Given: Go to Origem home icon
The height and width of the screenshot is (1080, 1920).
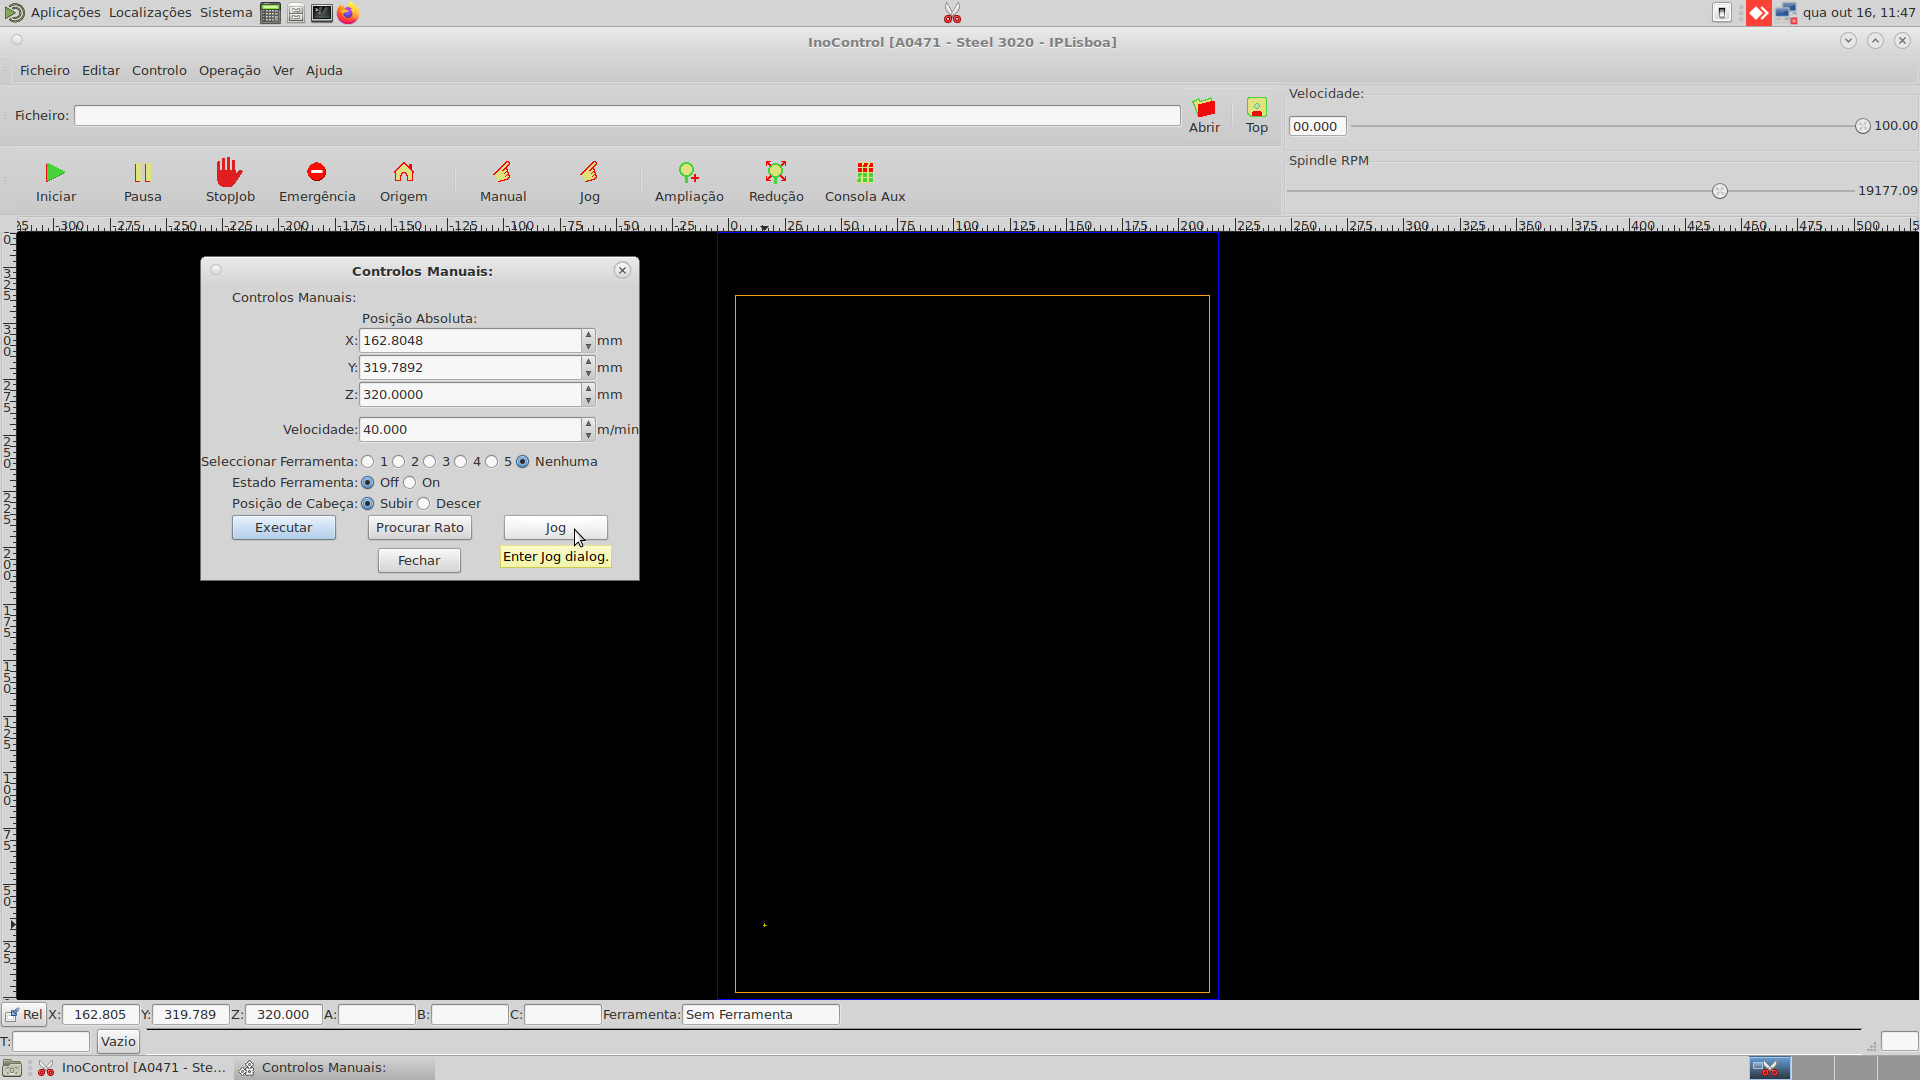Looking at the screenshot, I should click(403, 173).
